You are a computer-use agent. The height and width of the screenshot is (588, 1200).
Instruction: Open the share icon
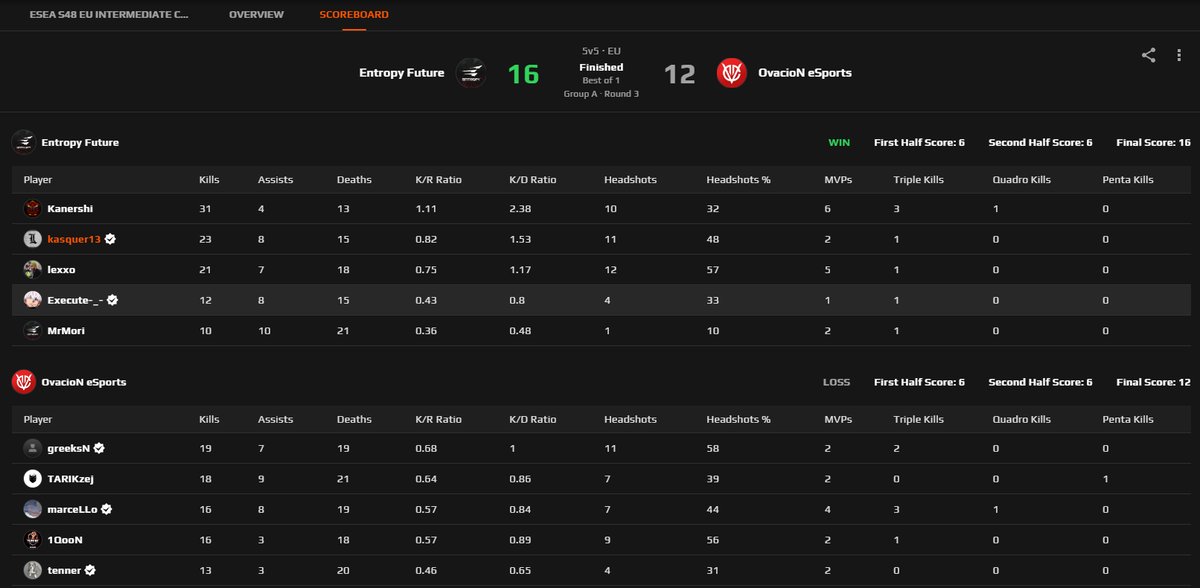tap(1148, 55)
